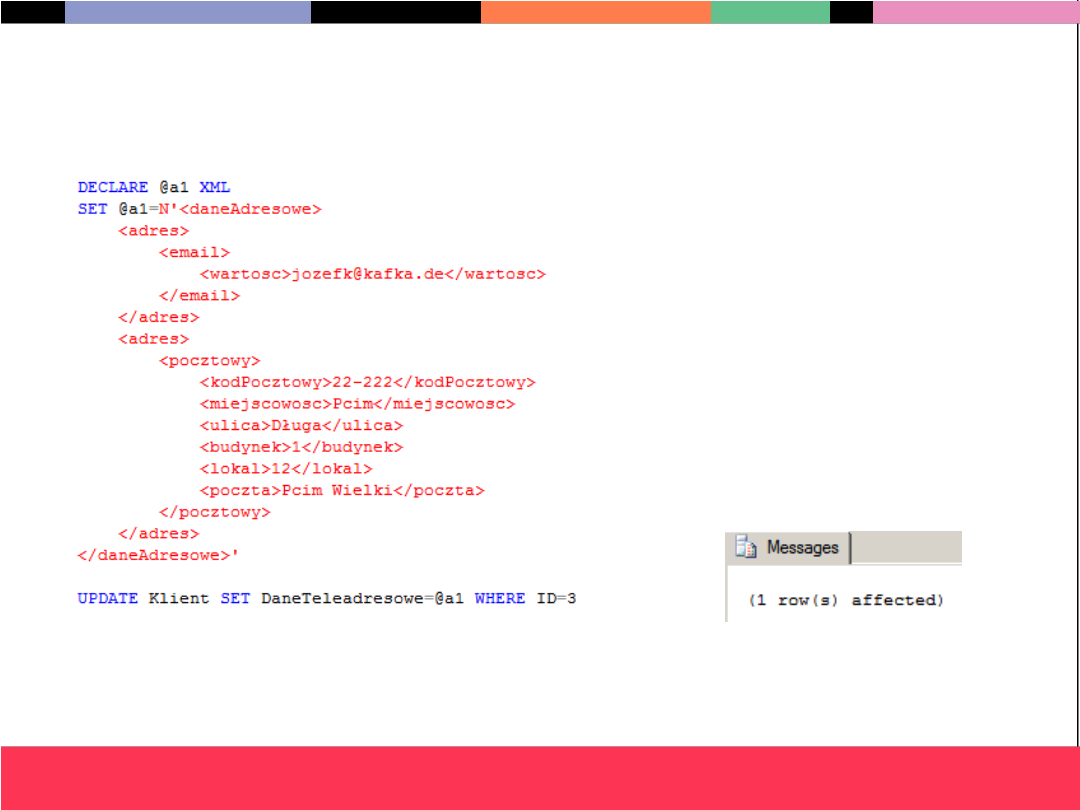This screenshot has width=1080, height=810.
Task: Click the lavender-blue segment in the top bar
Action: click(188, 12)
